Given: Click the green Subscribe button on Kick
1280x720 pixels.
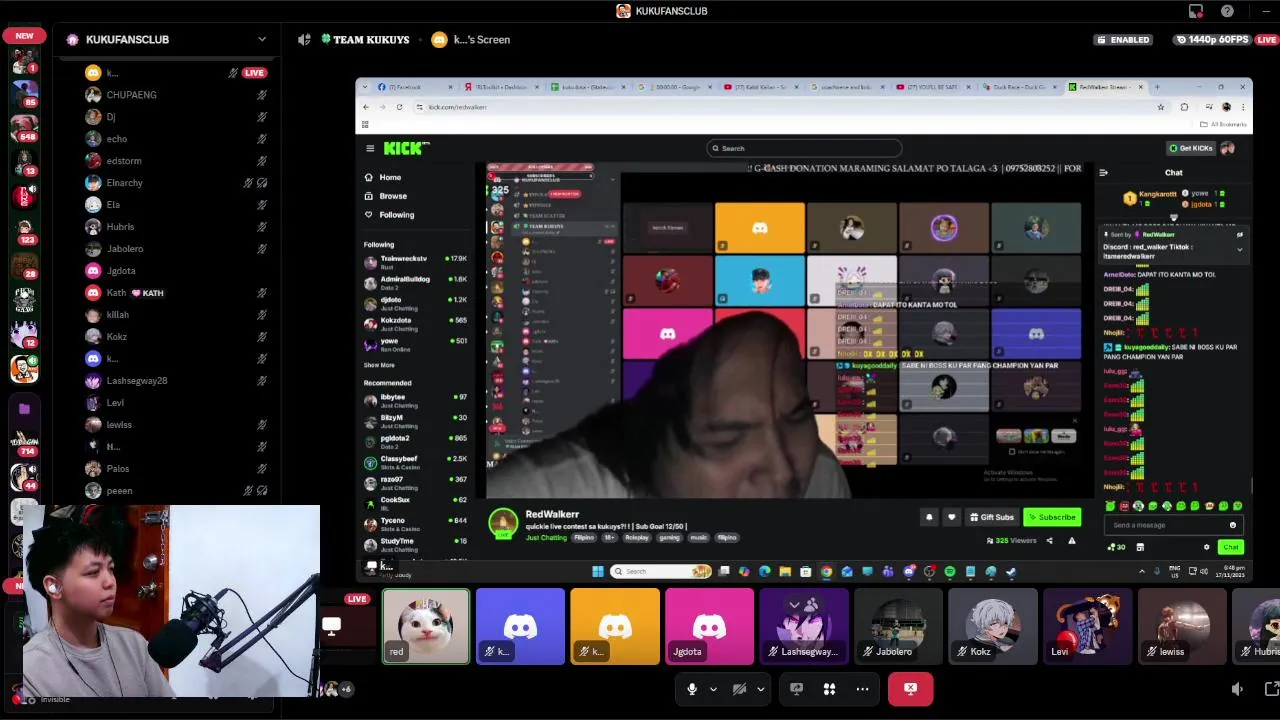Looking at the screenshot, I should tap(1052, 517).
